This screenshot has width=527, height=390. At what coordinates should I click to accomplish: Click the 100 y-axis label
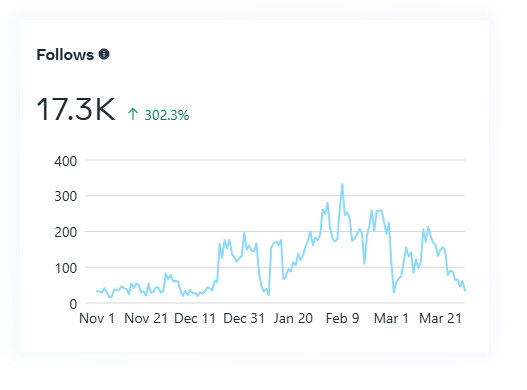[x=66, y=268]
